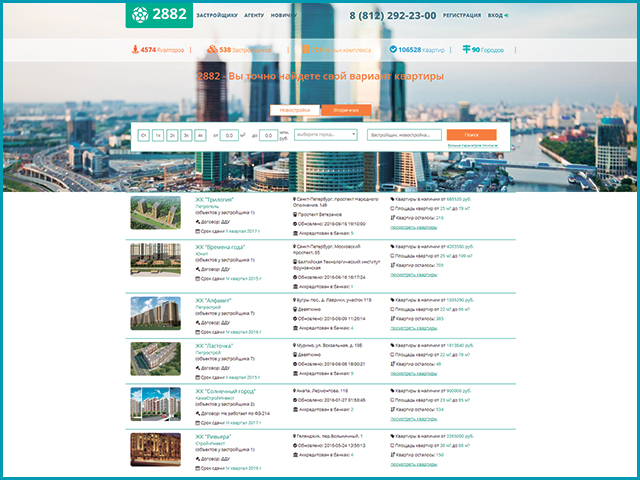Open the ЖК "Алфавит" title link
Viewport: 640px width, 480px height.
coord(213,300)
